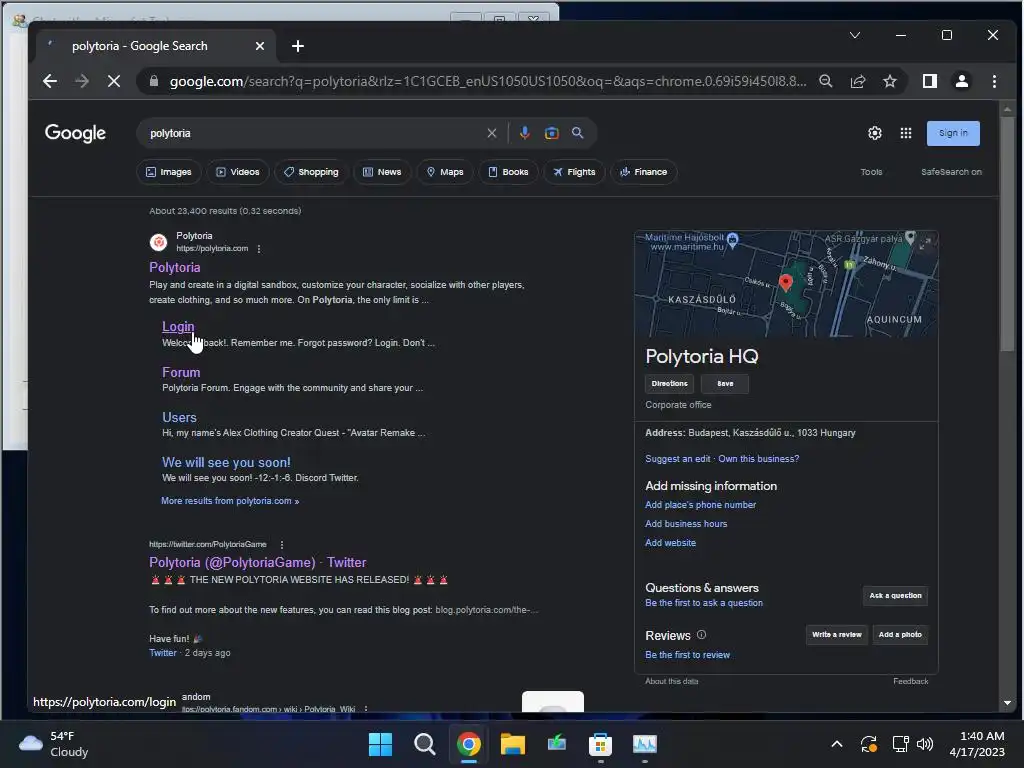Bookmark this page with the star icon
This screenshot has width=1024, height=768.
coord(890,81)
